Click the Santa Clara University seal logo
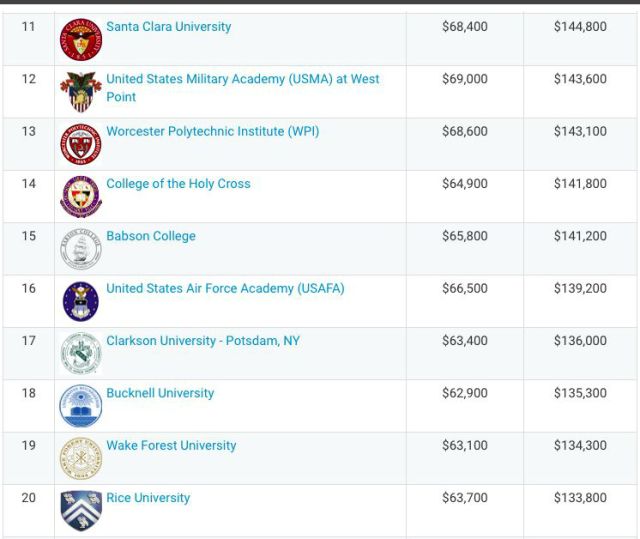This screenshot has height=539, width=640. click(81, 40)
